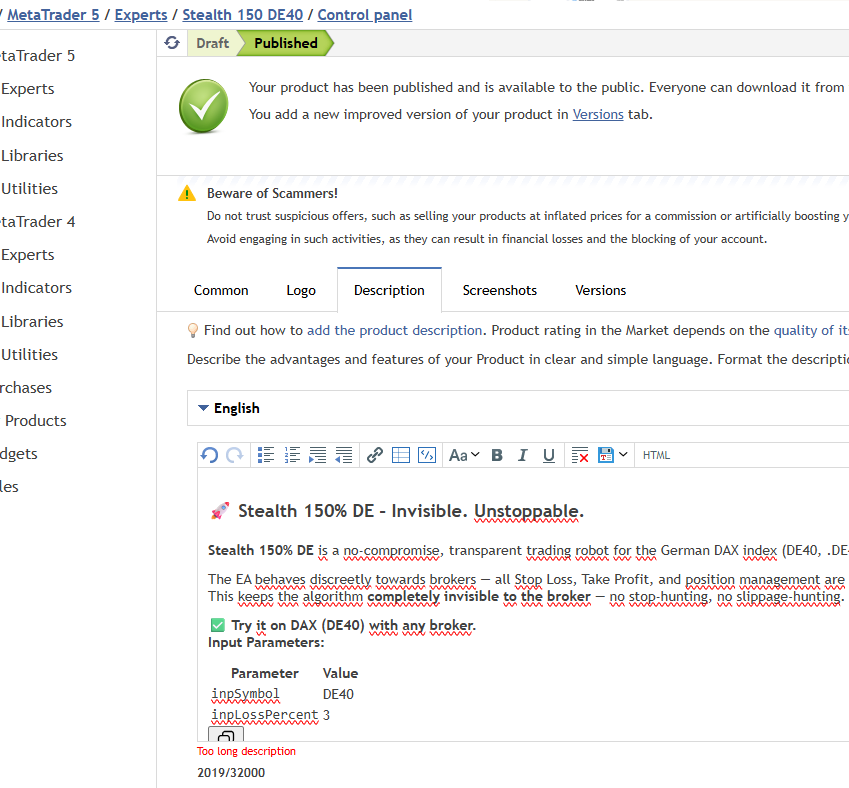
Task: Open the Experts breadcrumb link
Action: click(141, 15)
